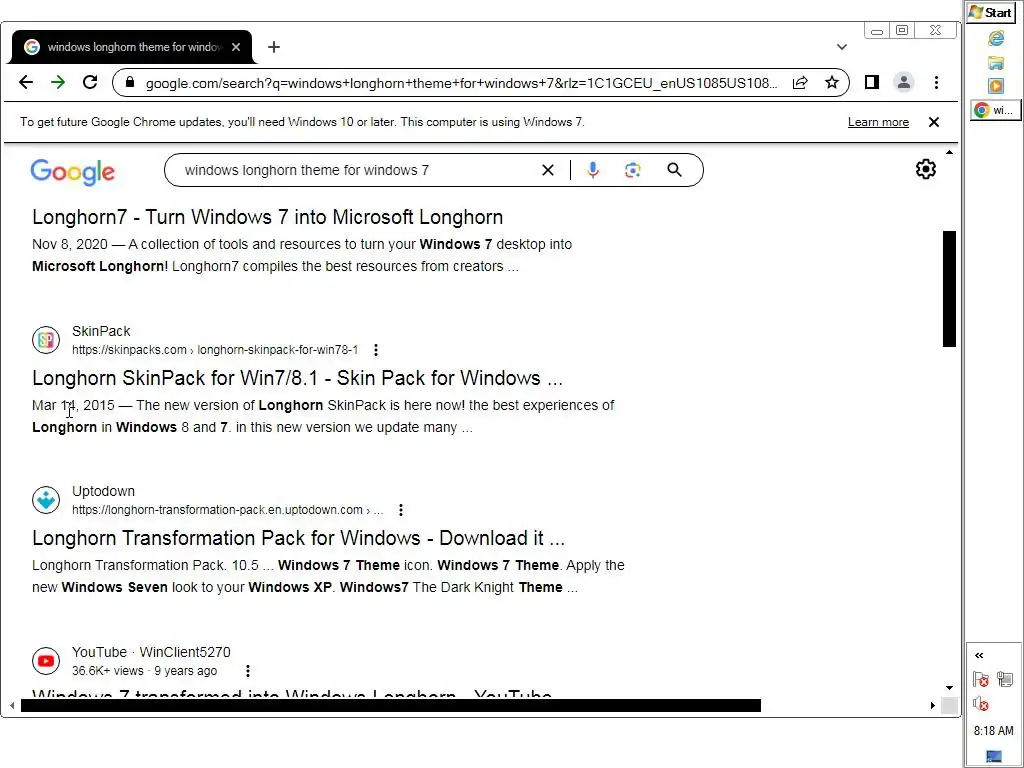Screen dimensions: 1024x768
Task: Click the vertical scrollbar thumb
Action: (x=949, y=289)
